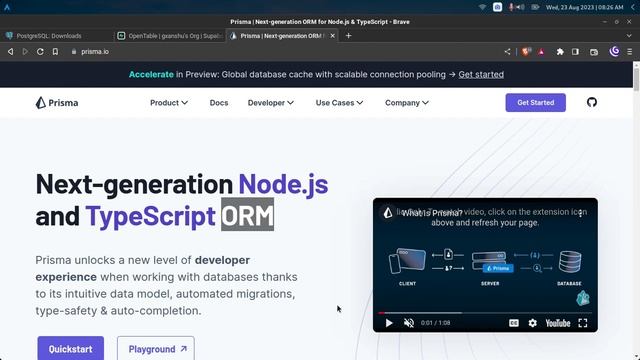Expand the Use Cases menu
Image resolution: width=640 pixels, height=360 pixels.
[339, 103]
